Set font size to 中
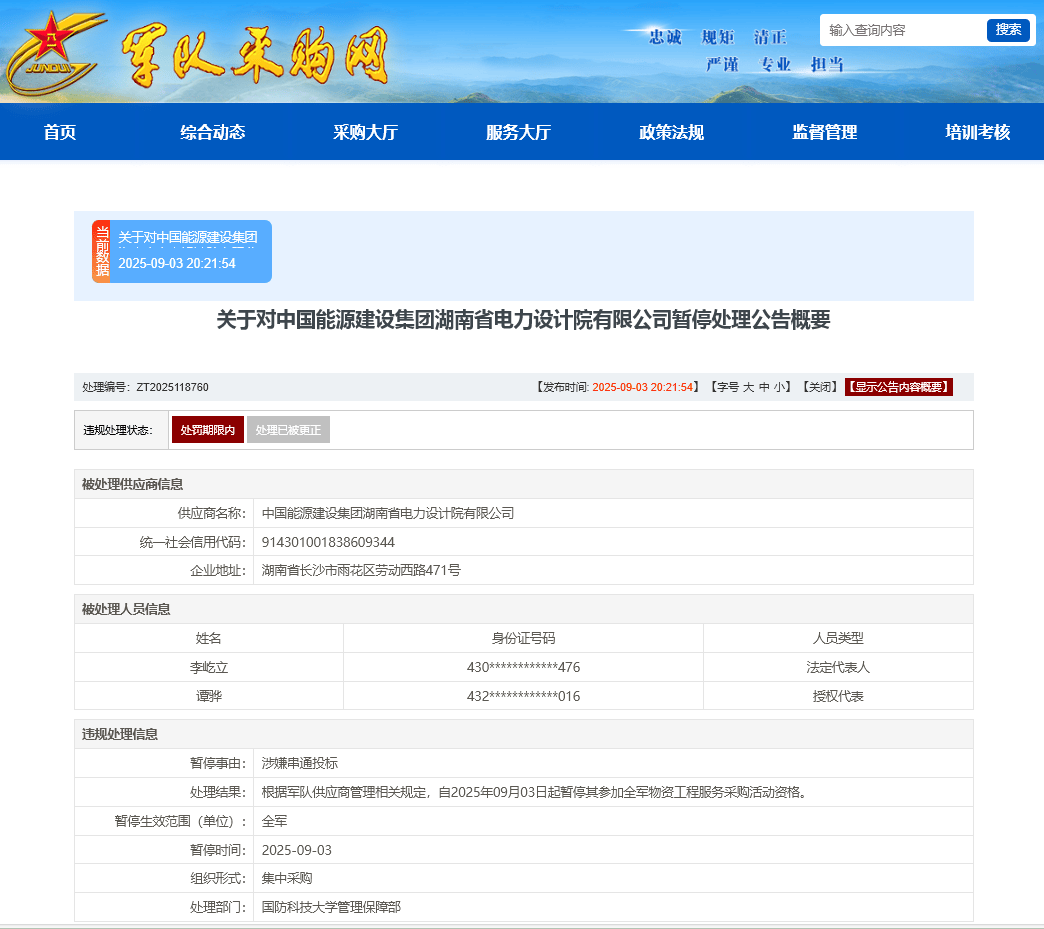Viewport: 1044px width, 929px height. tap(764, 387)
